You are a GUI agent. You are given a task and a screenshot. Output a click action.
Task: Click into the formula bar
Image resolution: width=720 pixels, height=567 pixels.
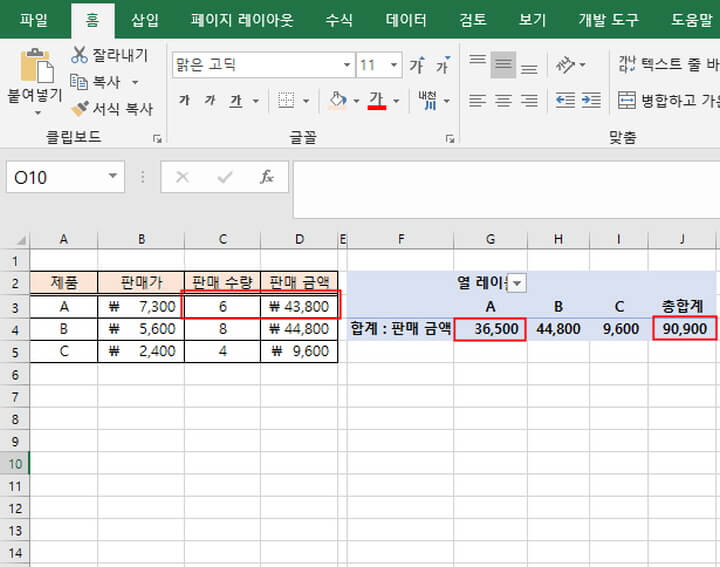[506, 190]
